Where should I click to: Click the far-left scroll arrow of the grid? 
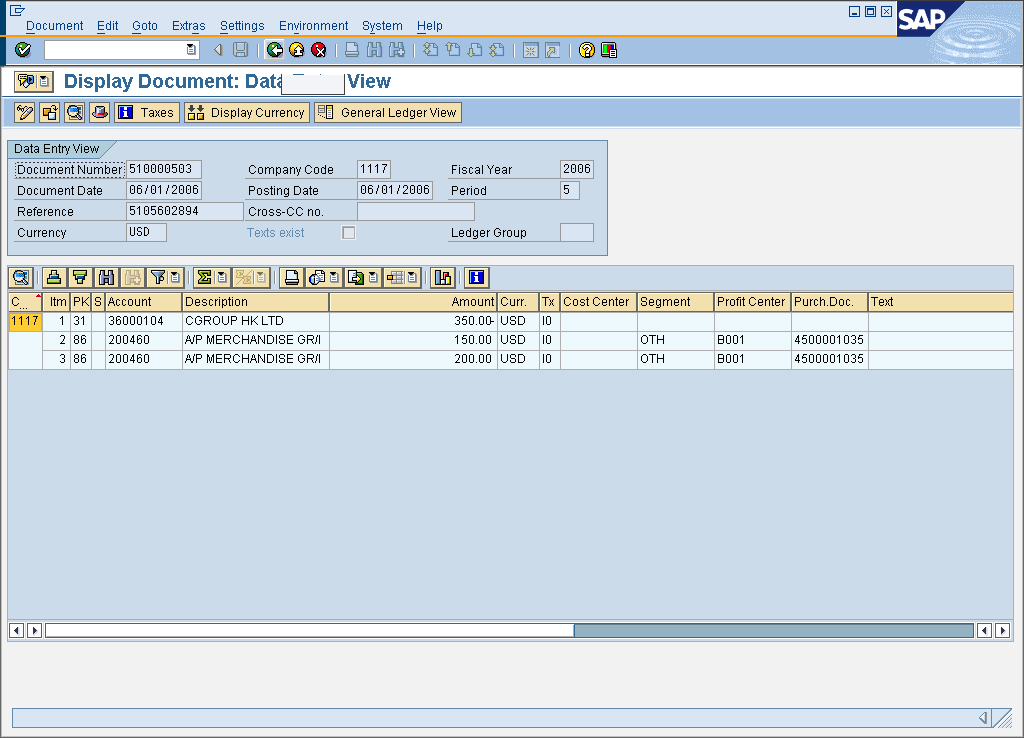click(17, 630)
